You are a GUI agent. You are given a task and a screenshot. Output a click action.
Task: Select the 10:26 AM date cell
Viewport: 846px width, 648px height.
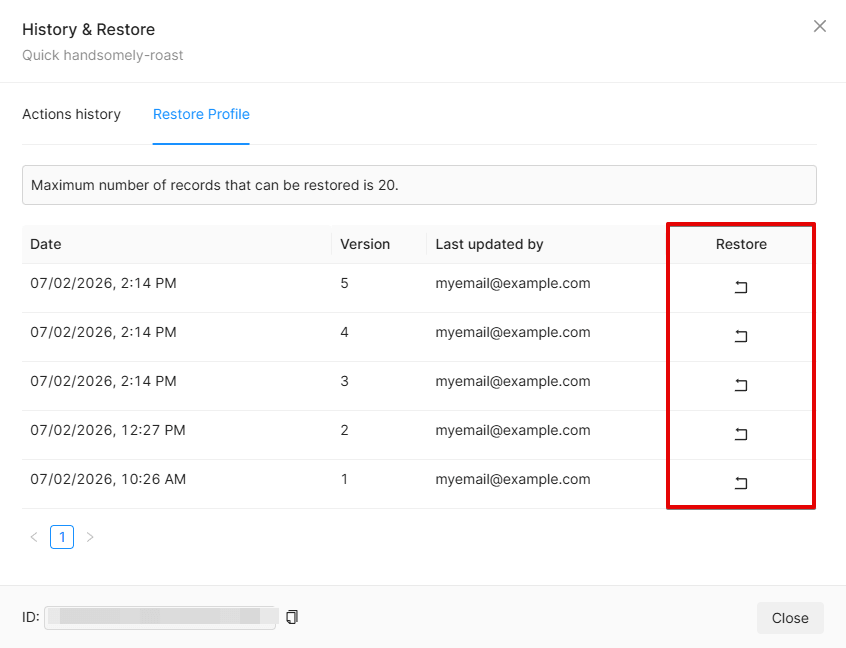(108, 479)
